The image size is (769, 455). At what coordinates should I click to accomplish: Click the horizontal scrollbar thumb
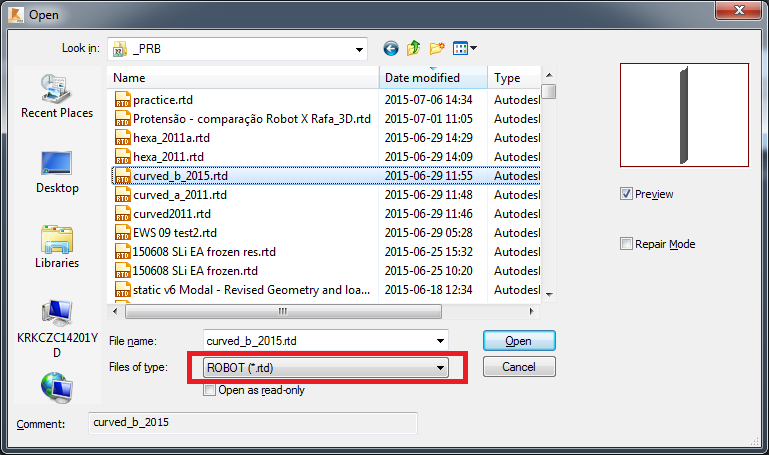(x=283, y=311)
